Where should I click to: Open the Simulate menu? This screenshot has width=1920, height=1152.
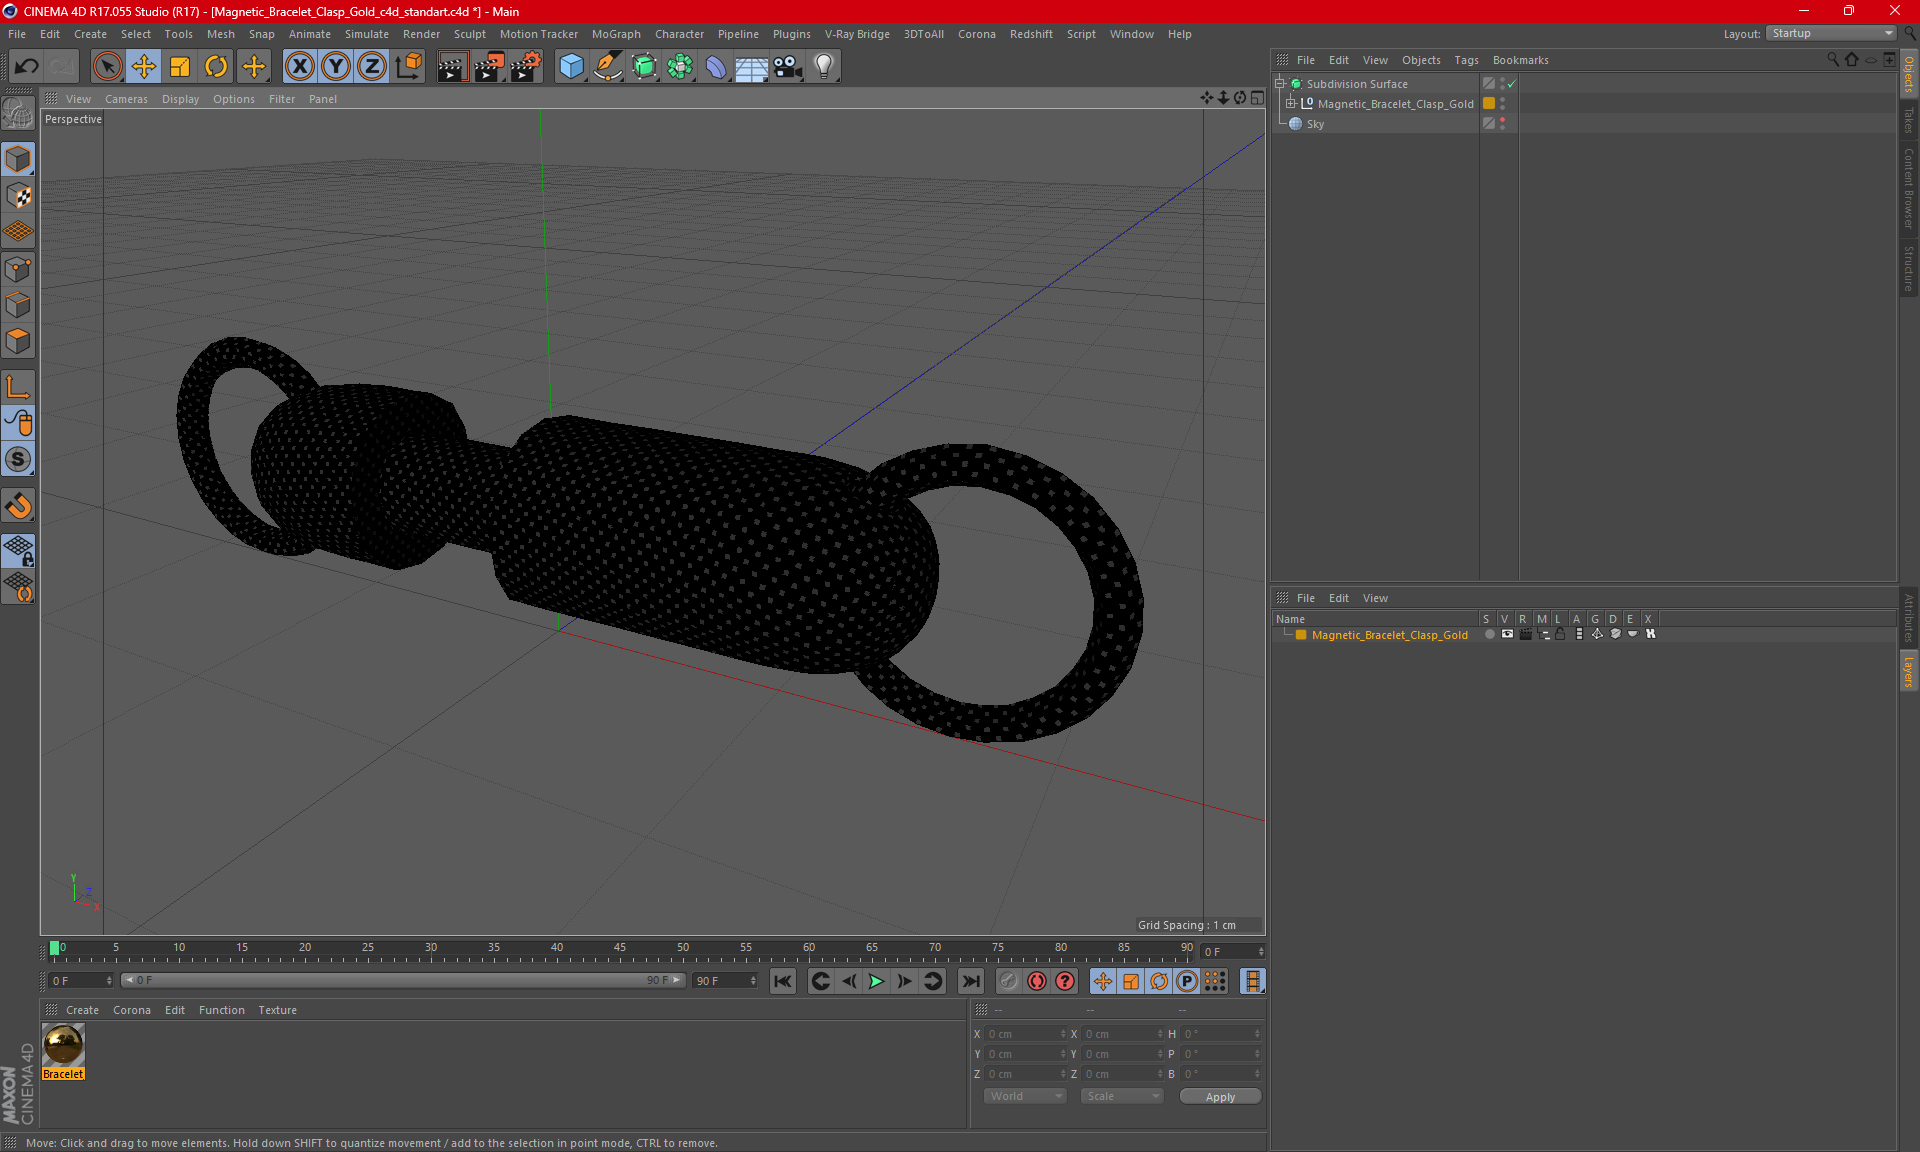(x=366, y=34)
